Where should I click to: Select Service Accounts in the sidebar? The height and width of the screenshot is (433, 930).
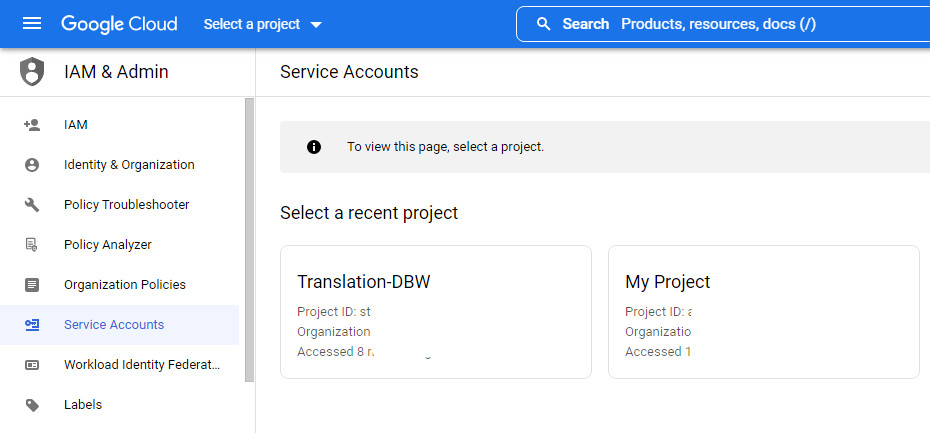[119, 324]
